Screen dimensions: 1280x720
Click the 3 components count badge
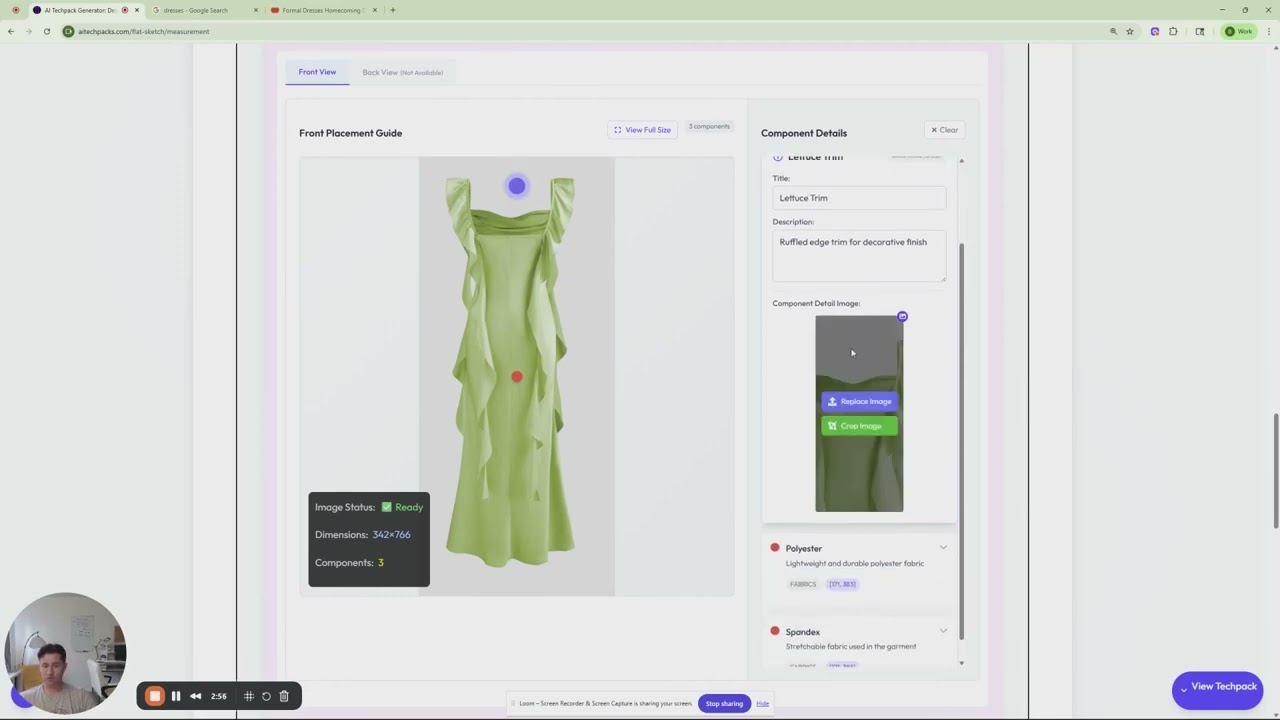pyautogui.click(x=709, y=127)
